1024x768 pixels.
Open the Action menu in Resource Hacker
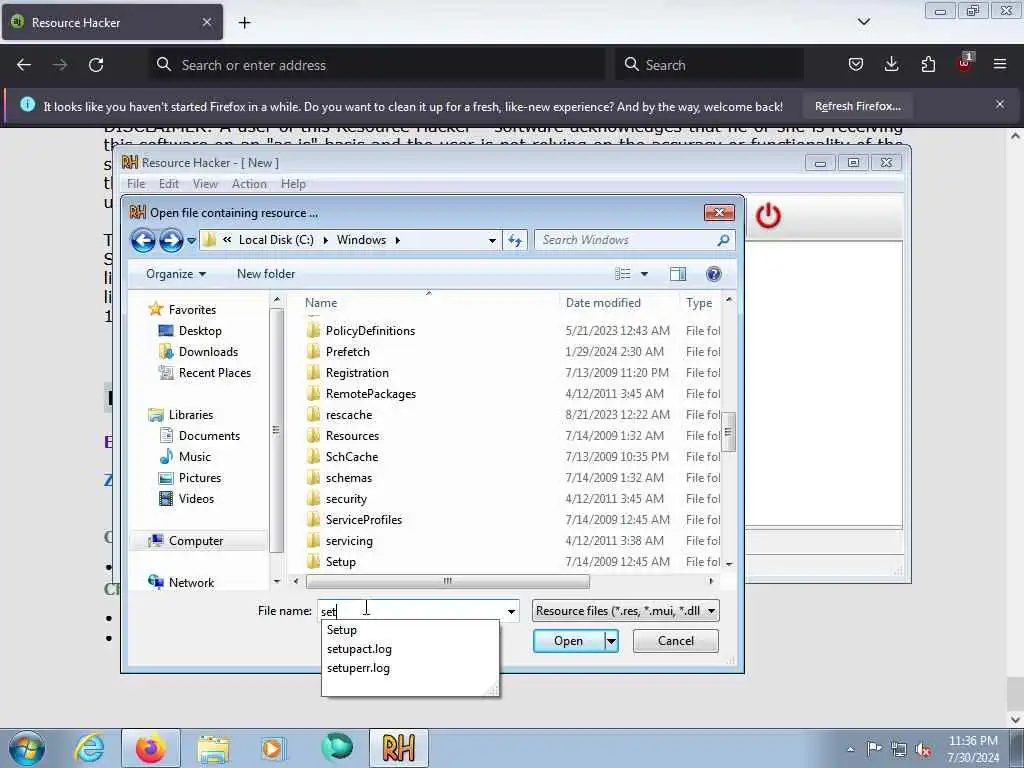click(249, 184)
